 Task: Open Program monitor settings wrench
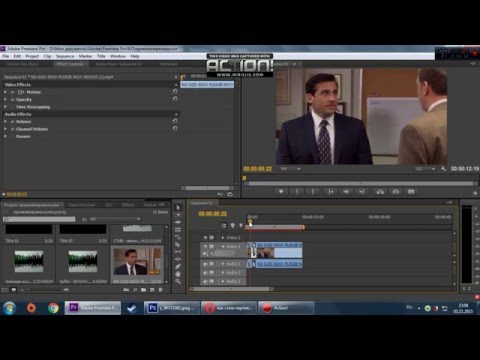coord(443,169)
